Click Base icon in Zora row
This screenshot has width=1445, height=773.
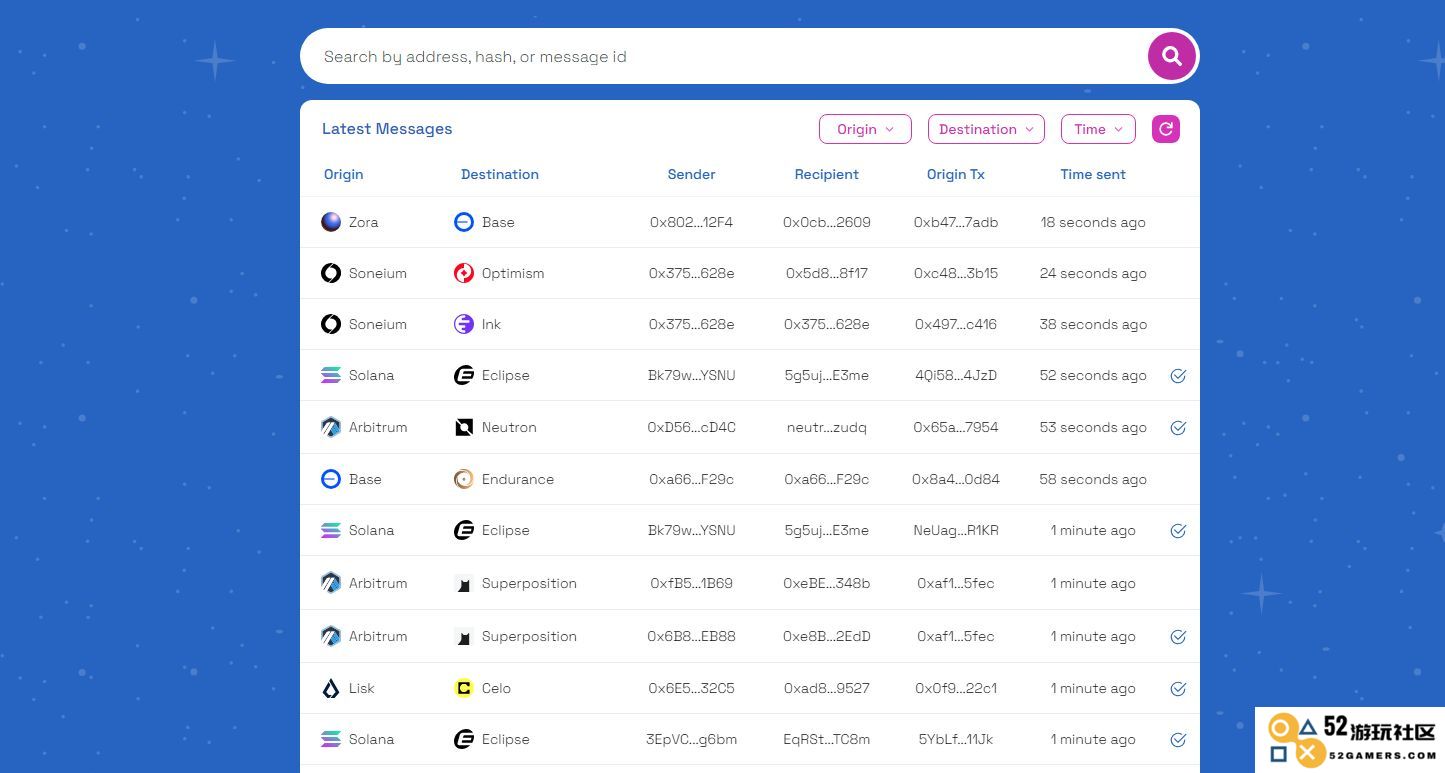coord(464,222)
